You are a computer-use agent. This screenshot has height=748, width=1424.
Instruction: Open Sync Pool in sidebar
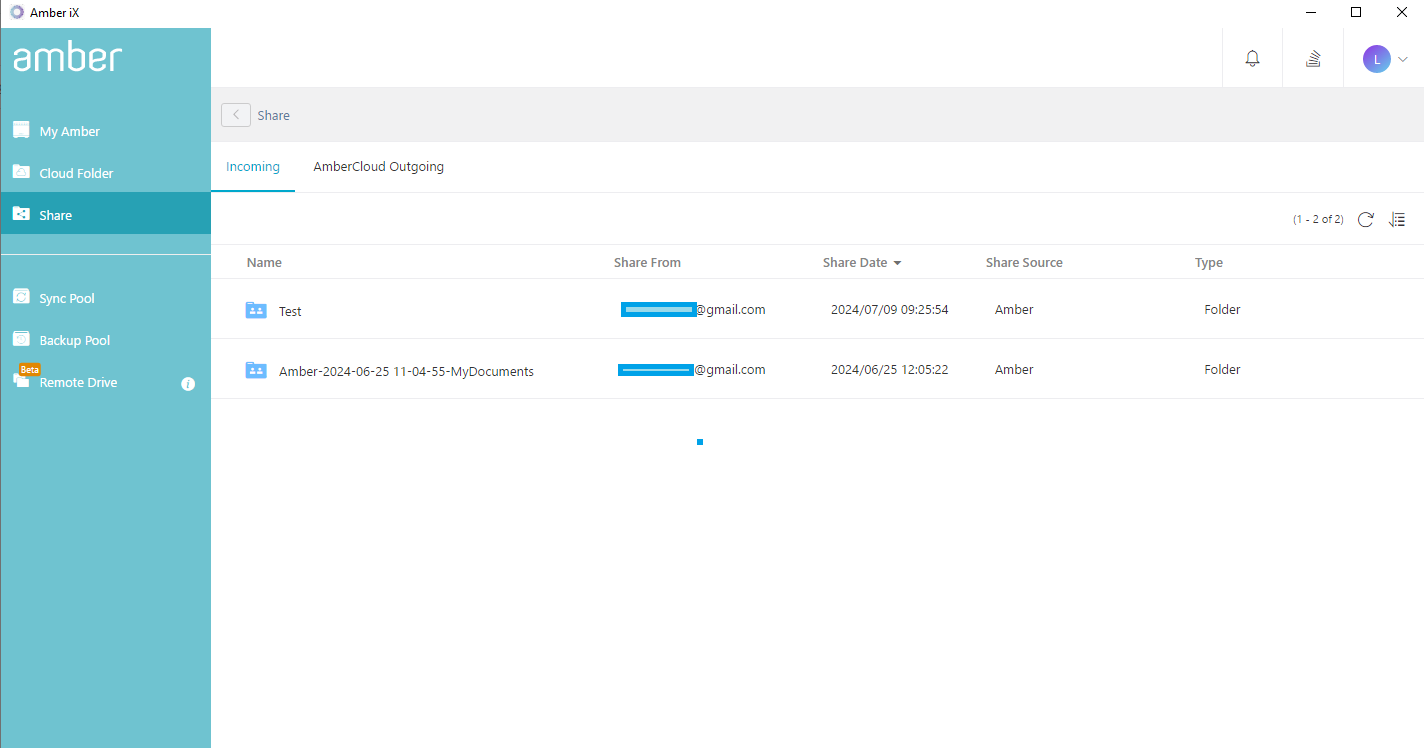[105, 298]
